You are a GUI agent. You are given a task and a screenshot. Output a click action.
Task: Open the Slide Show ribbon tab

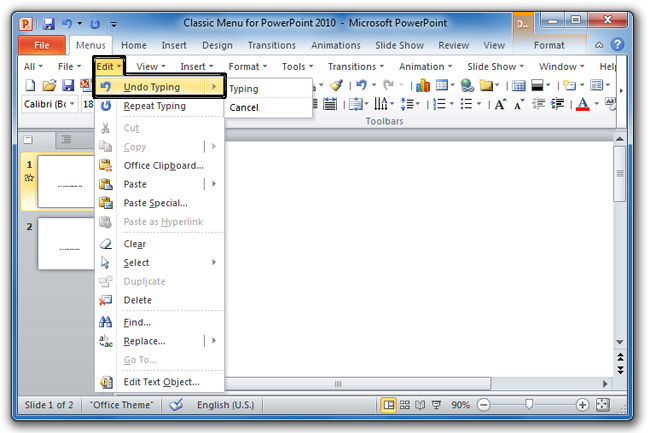pyautogui.click(x=399, y=46)
